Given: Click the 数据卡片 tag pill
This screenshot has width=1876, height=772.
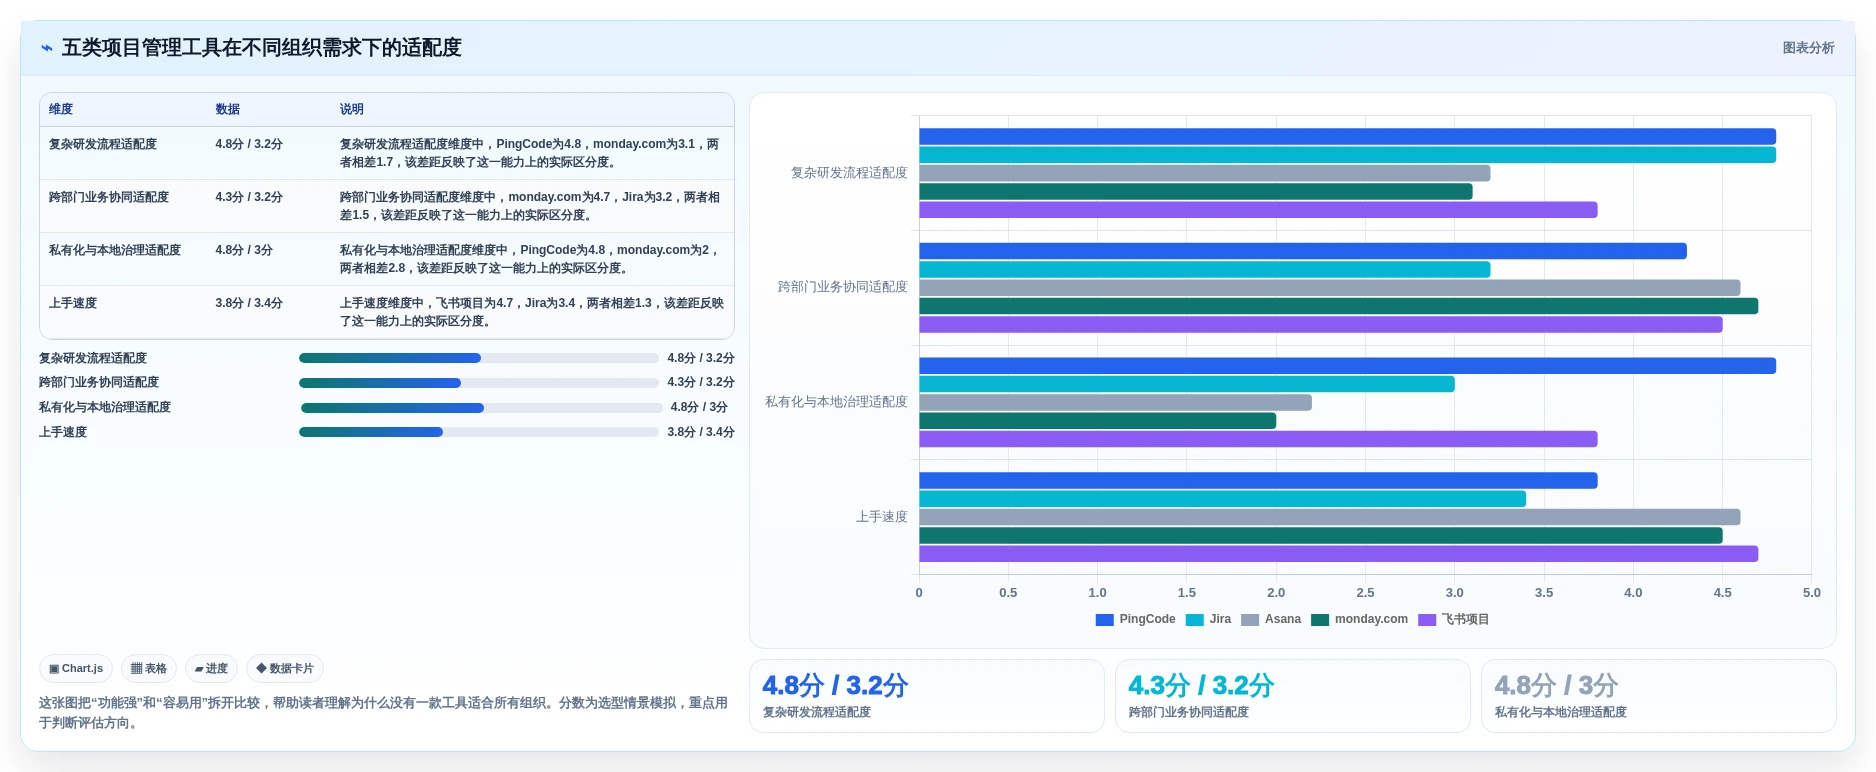Looking at the screenshot, I should 285,669.
